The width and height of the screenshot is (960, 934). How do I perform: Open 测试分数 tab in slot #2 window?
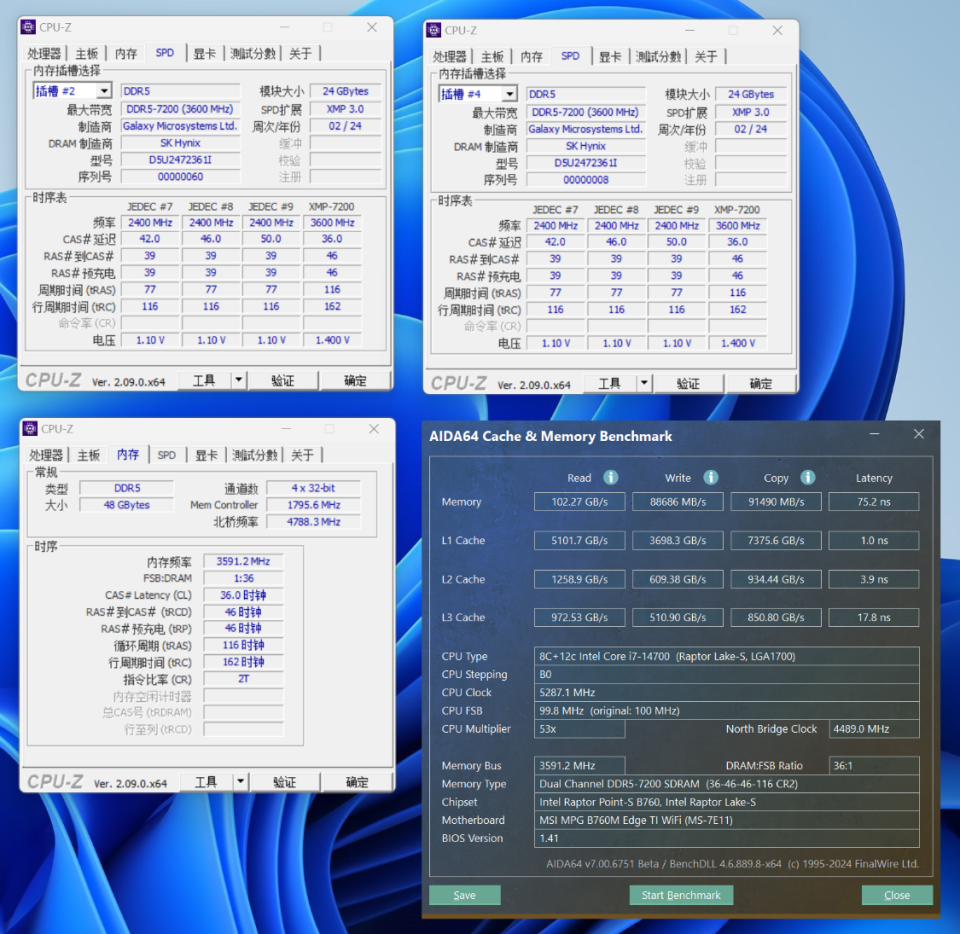(x=253, y=54)
